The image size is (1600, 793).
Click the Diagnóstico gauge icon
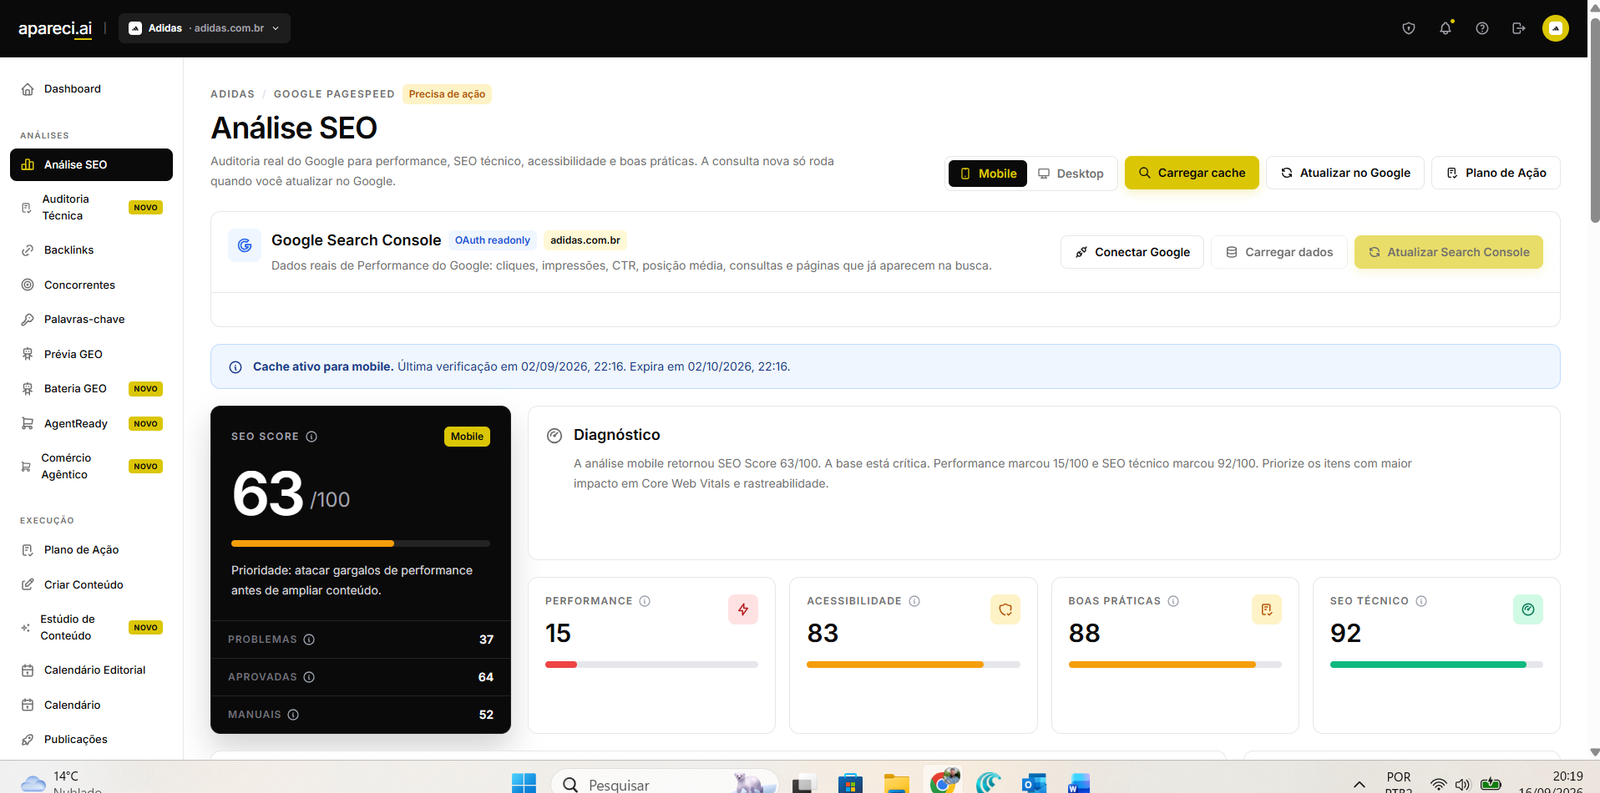[554, 435]
